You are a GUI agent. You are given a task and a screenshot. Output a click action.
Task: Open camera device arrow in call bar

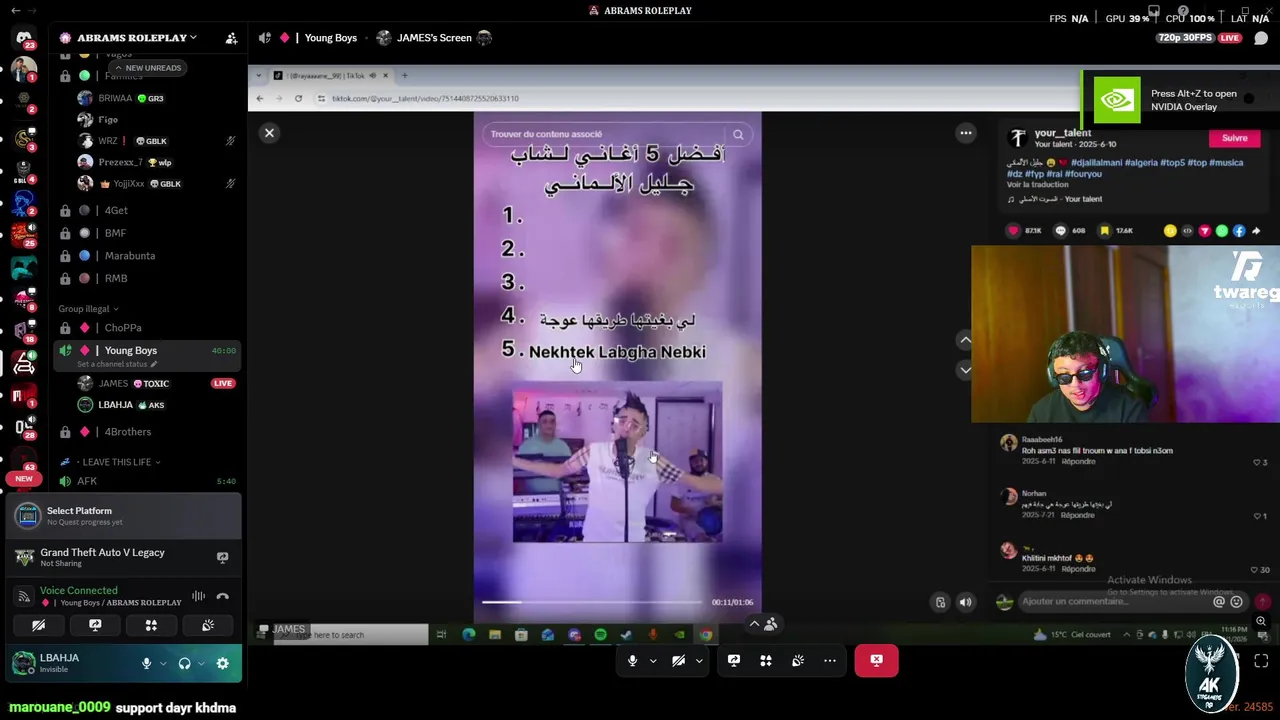coord(699,660)
